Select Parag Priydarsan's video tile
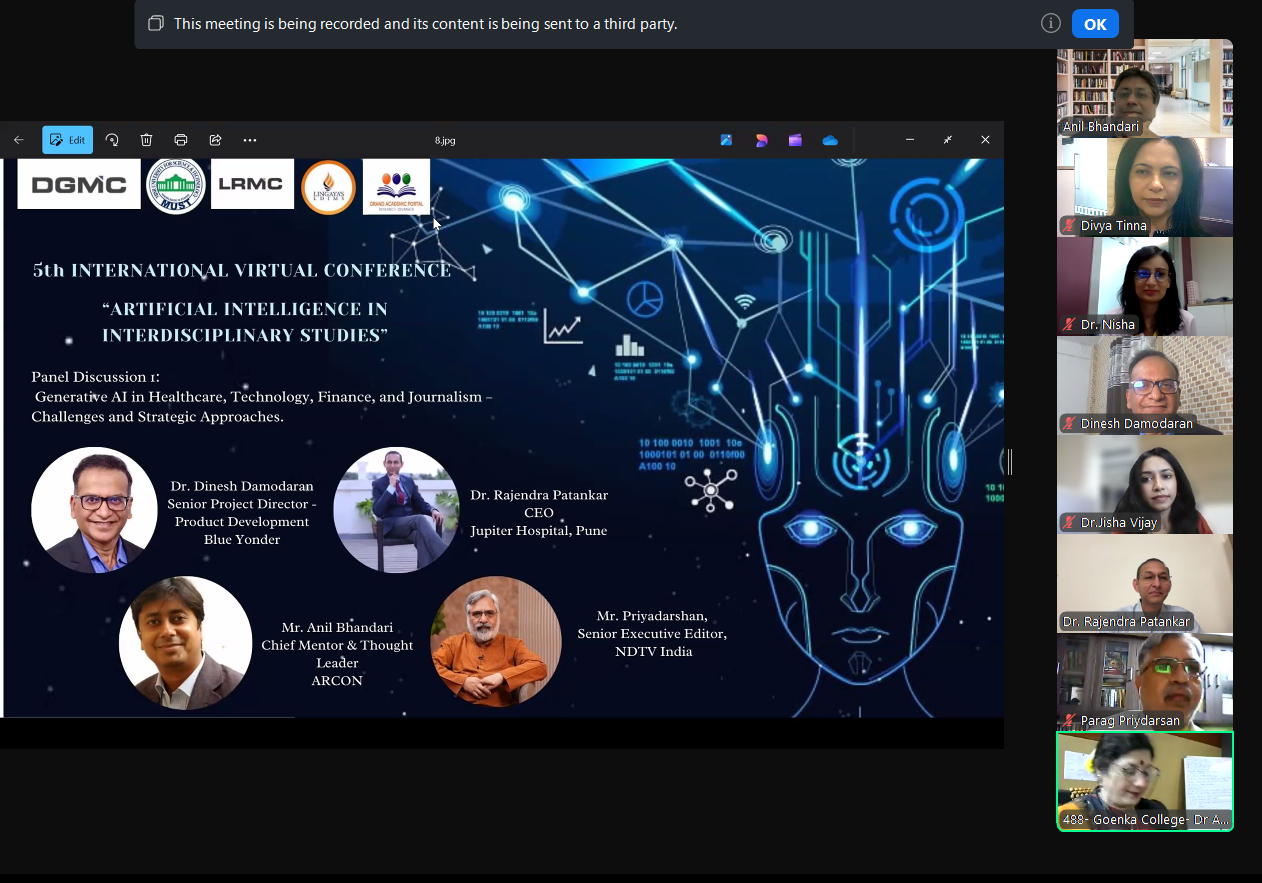The width and height of the screenshot is (1262, 883). point(1145,682)
